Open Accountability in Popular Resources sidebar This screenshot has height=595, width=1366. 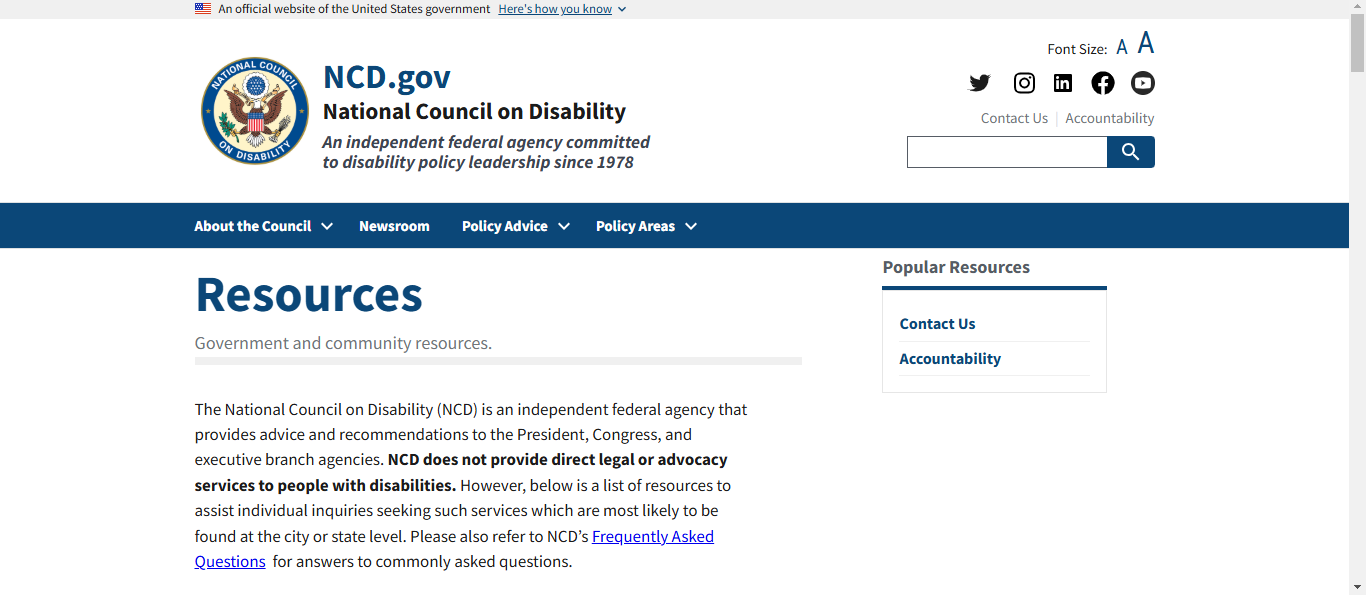click(x=950, y=359)
